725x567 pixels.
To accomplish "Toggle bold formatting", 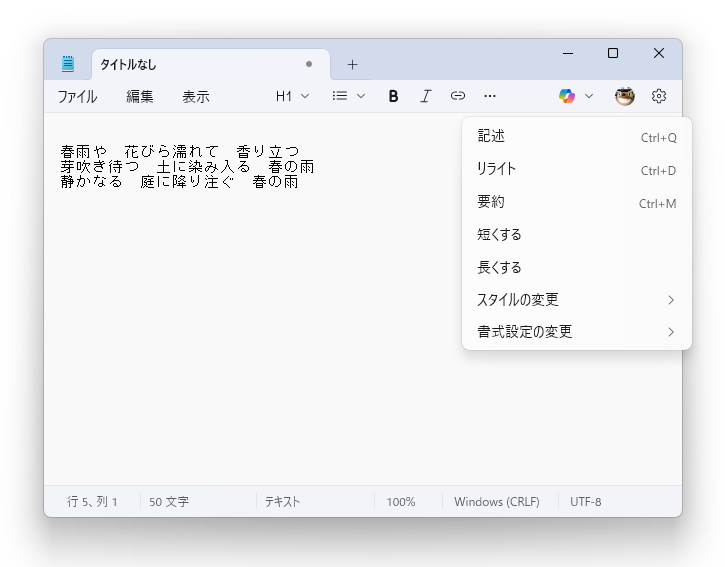I will pos(393,96).
